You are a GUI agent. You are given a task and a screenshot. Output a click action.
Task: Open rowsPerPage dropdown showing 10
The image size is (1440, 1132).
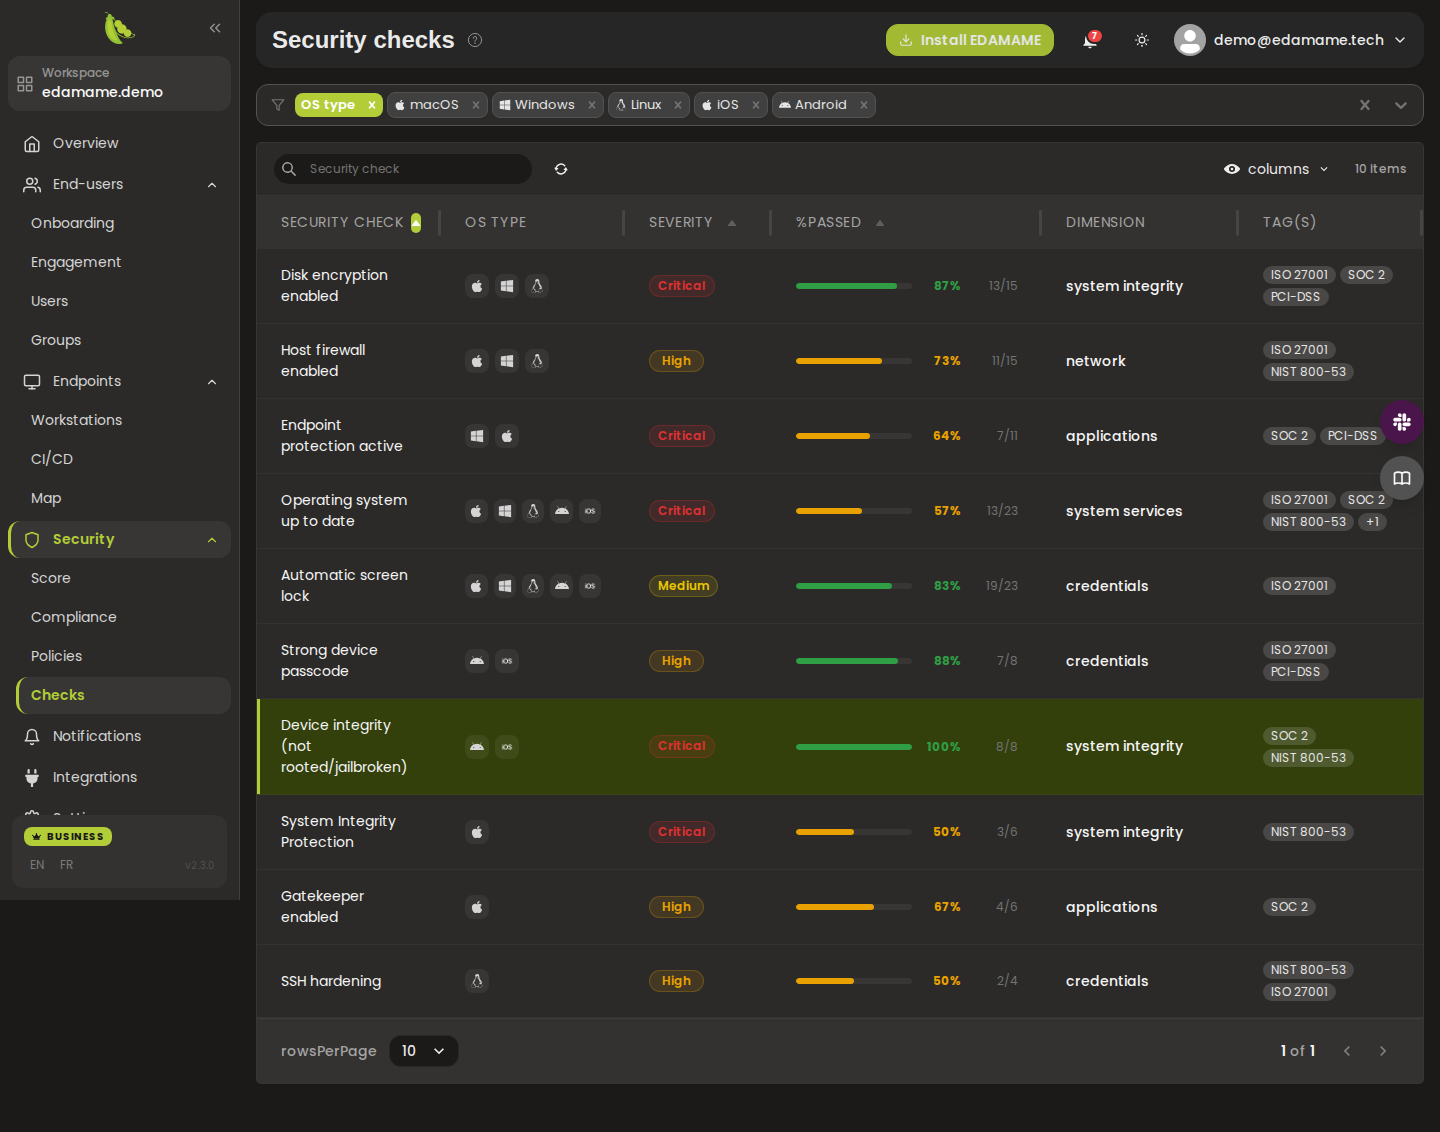[x=423, y=1051]
